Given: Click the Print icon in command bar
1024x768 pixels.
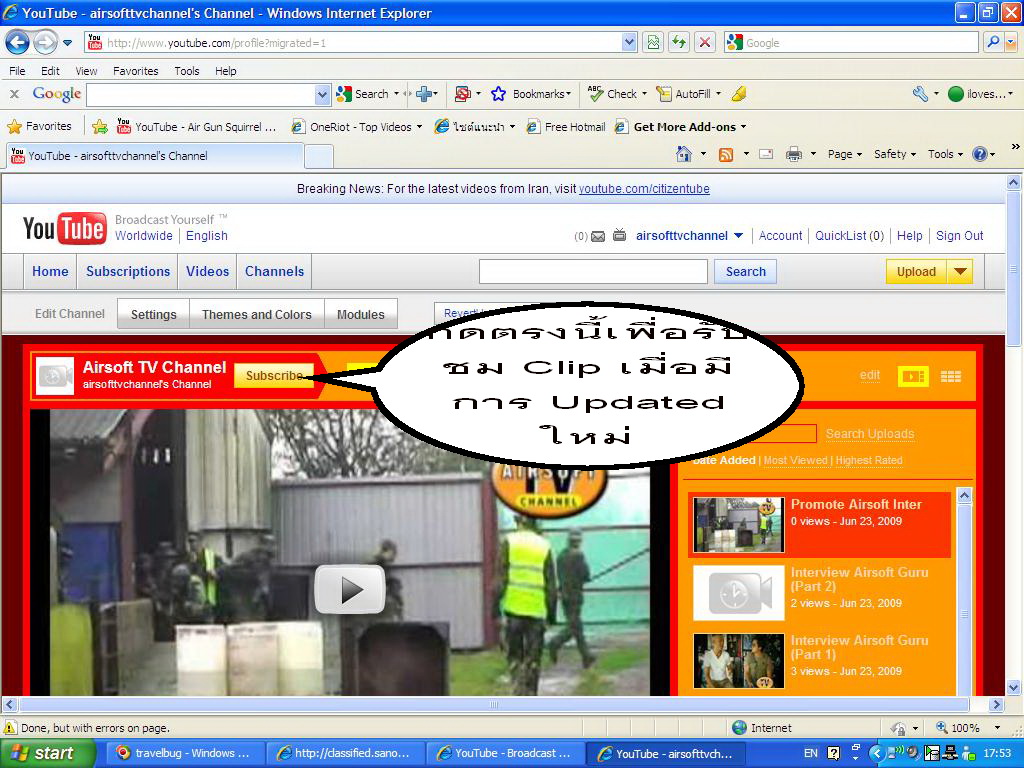Looking at the screenshot, I should [793, 154].
